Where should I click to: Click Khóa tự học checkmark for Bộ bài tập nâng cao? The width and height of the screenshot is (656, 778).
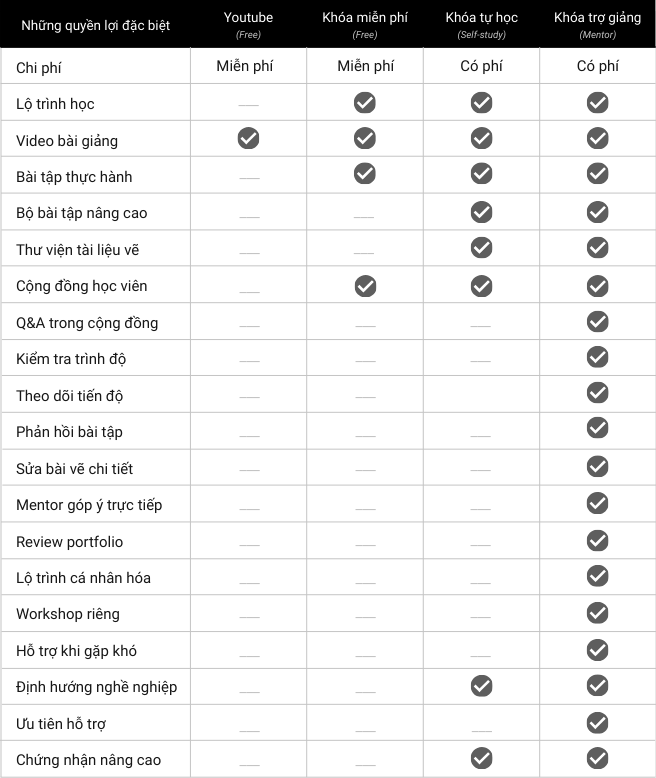click(x=481, y=212)
